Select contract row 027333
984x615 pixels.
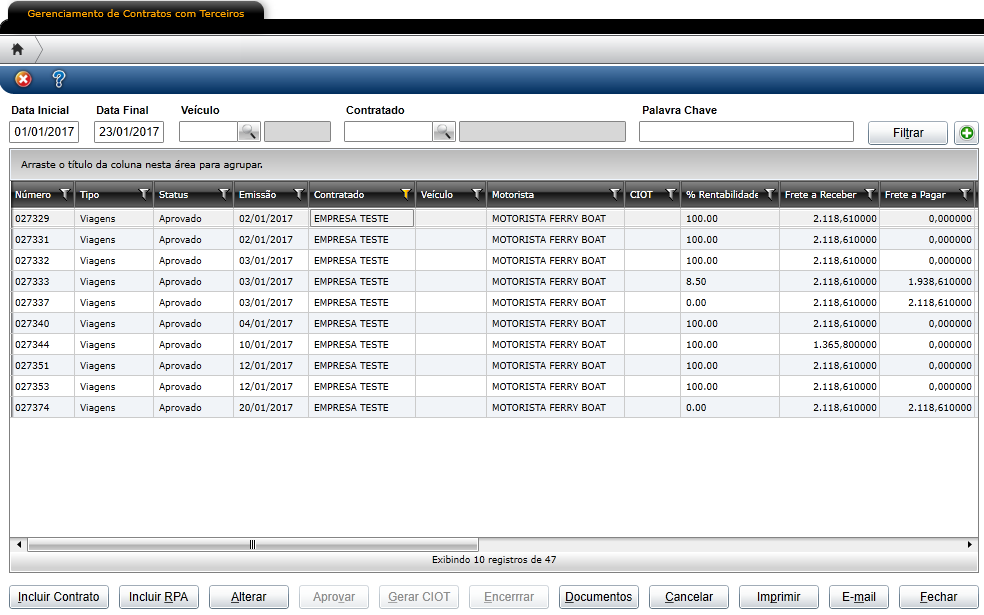point(493,282)
